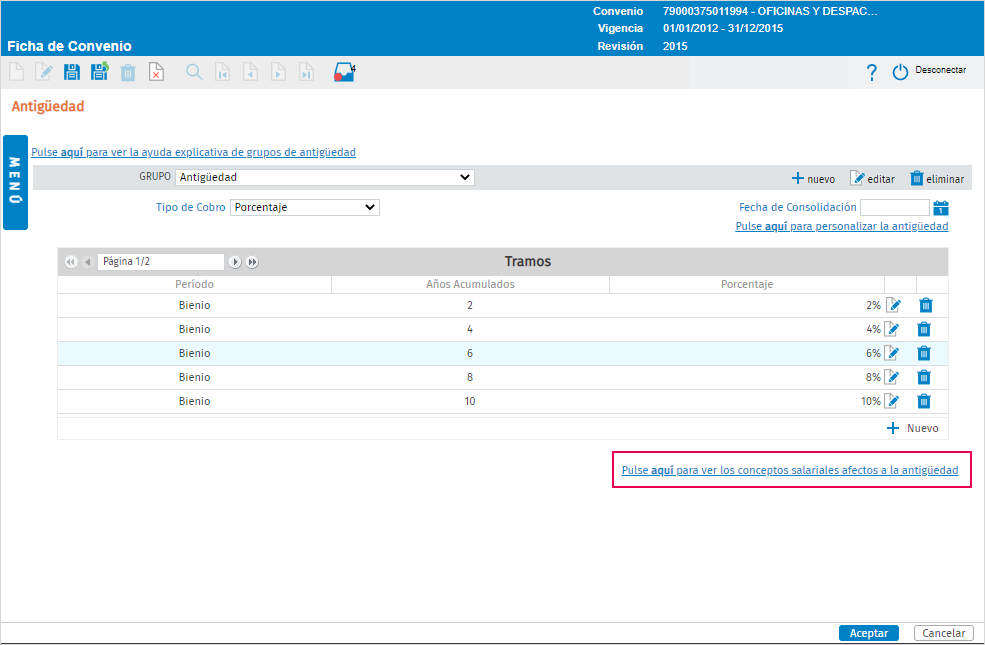Open the personalizar la antigüedad link

coord(842,226)
